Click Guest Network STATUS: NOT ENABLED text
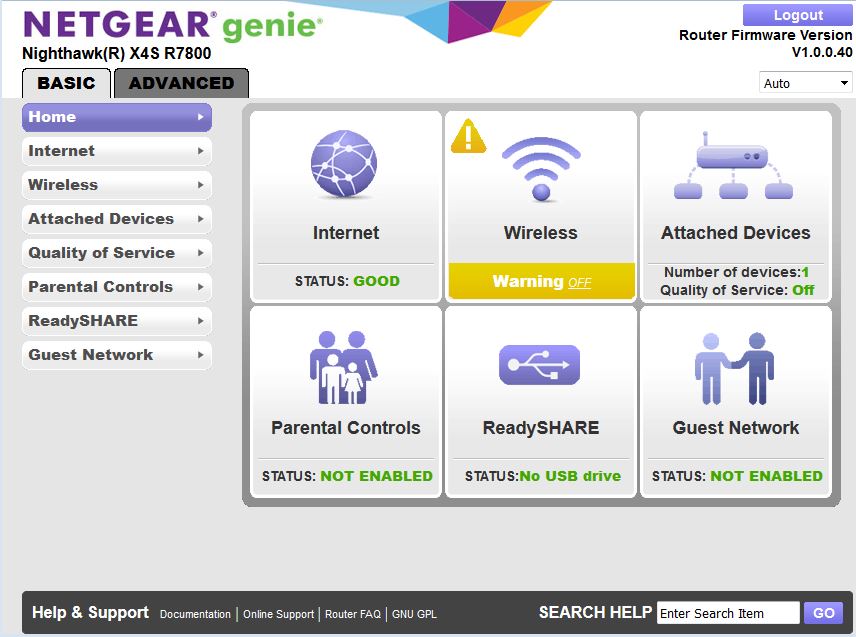This screenshot has height=637, width=856. 737,476
